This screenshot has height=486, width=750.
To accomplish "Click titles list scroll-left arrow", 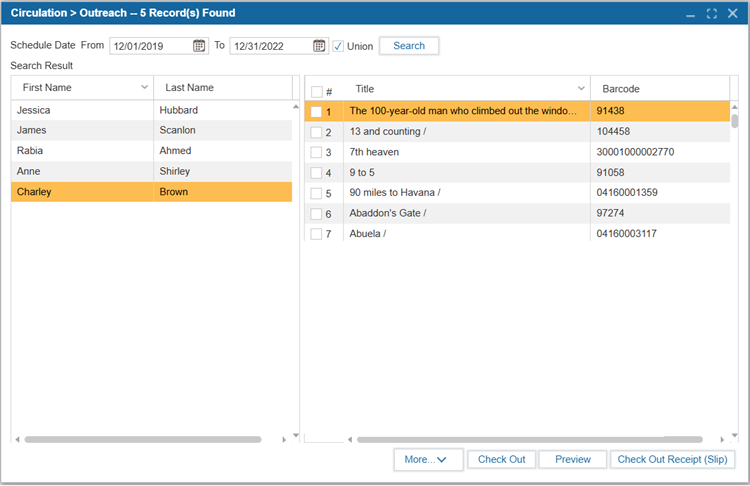I will (350, 439).
